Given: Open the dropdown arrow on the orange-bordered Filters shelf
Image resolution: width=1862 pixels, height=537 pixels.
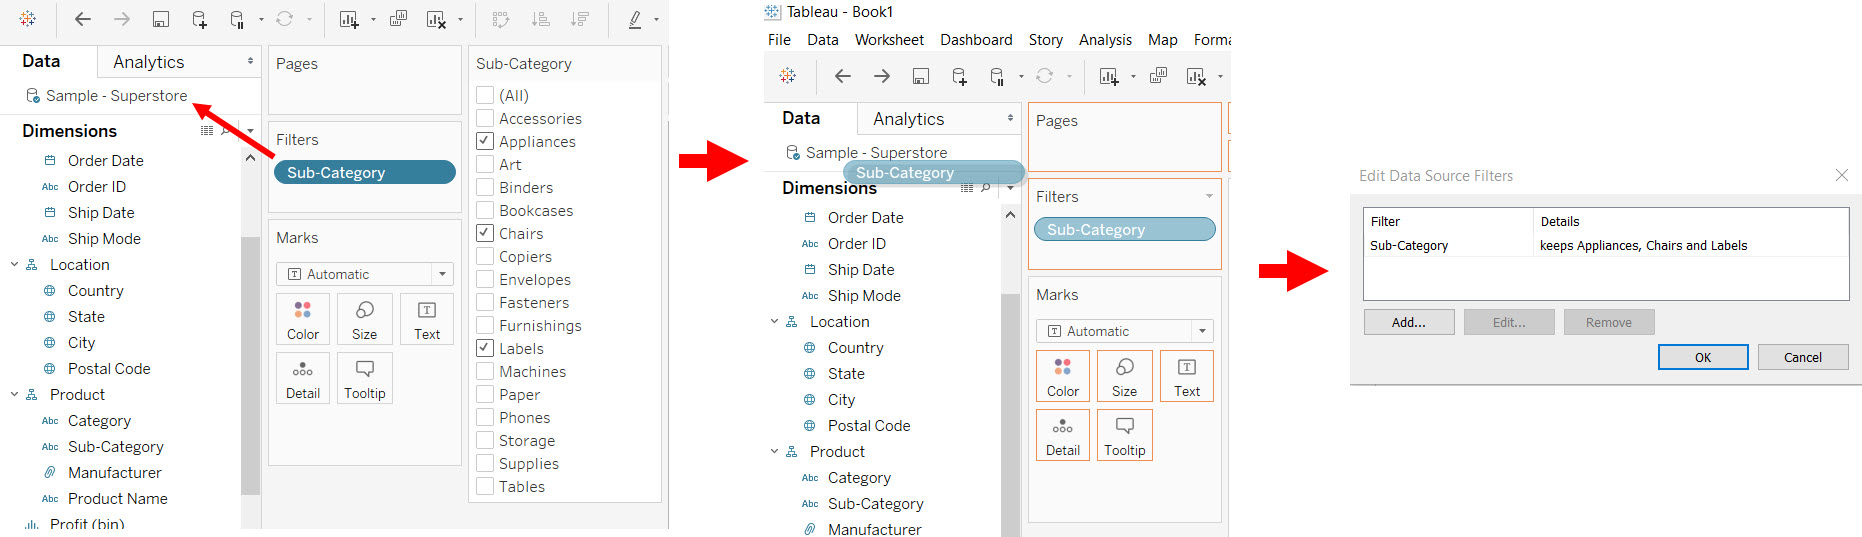Looking at the screenshot, I should [1209, 196].
